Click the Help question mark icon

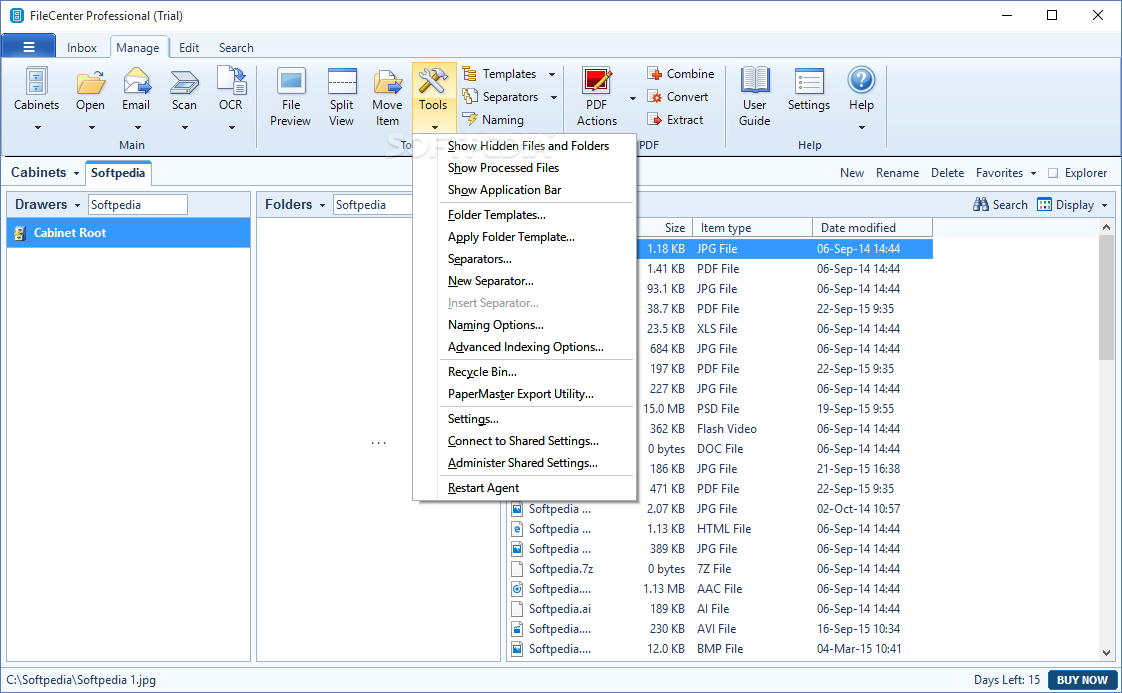click(x=862, y=80)
